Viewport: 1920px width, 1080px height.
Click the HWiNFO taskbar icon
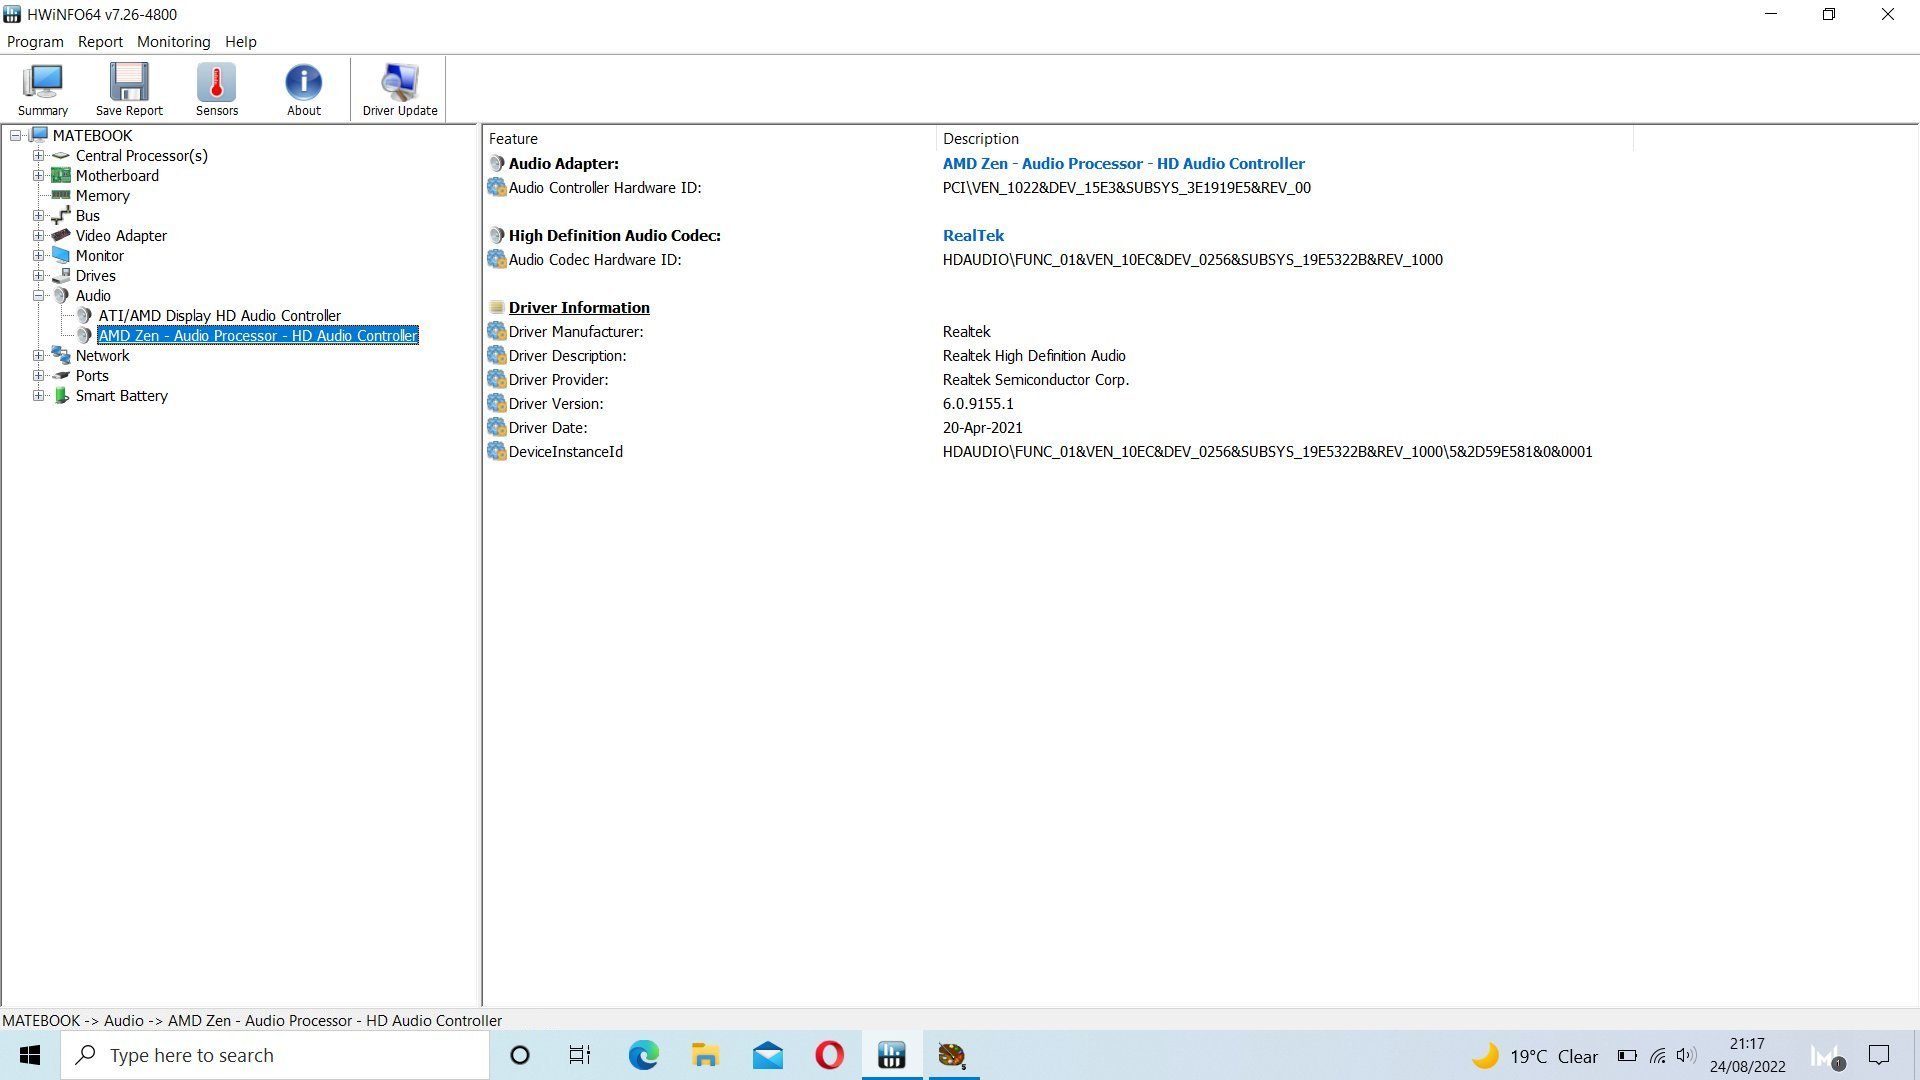891,1055
